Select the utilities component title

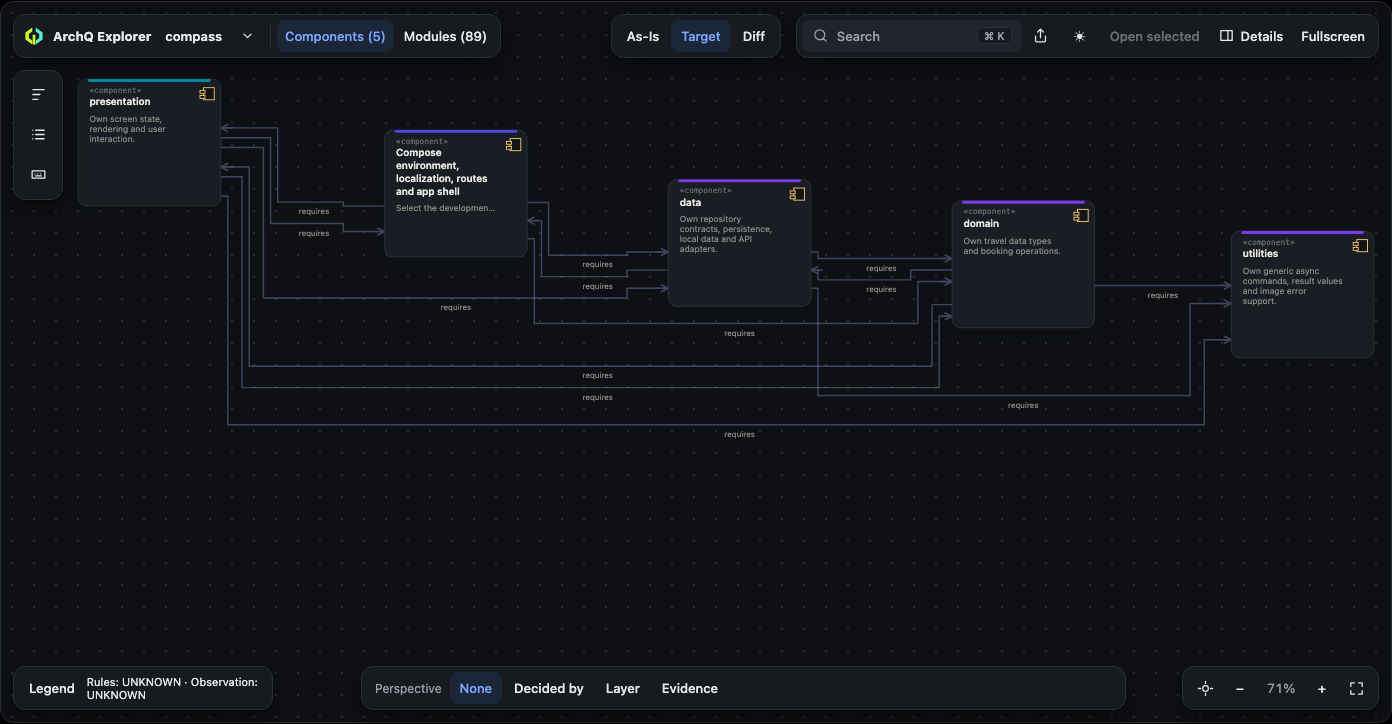[1260, 254]
